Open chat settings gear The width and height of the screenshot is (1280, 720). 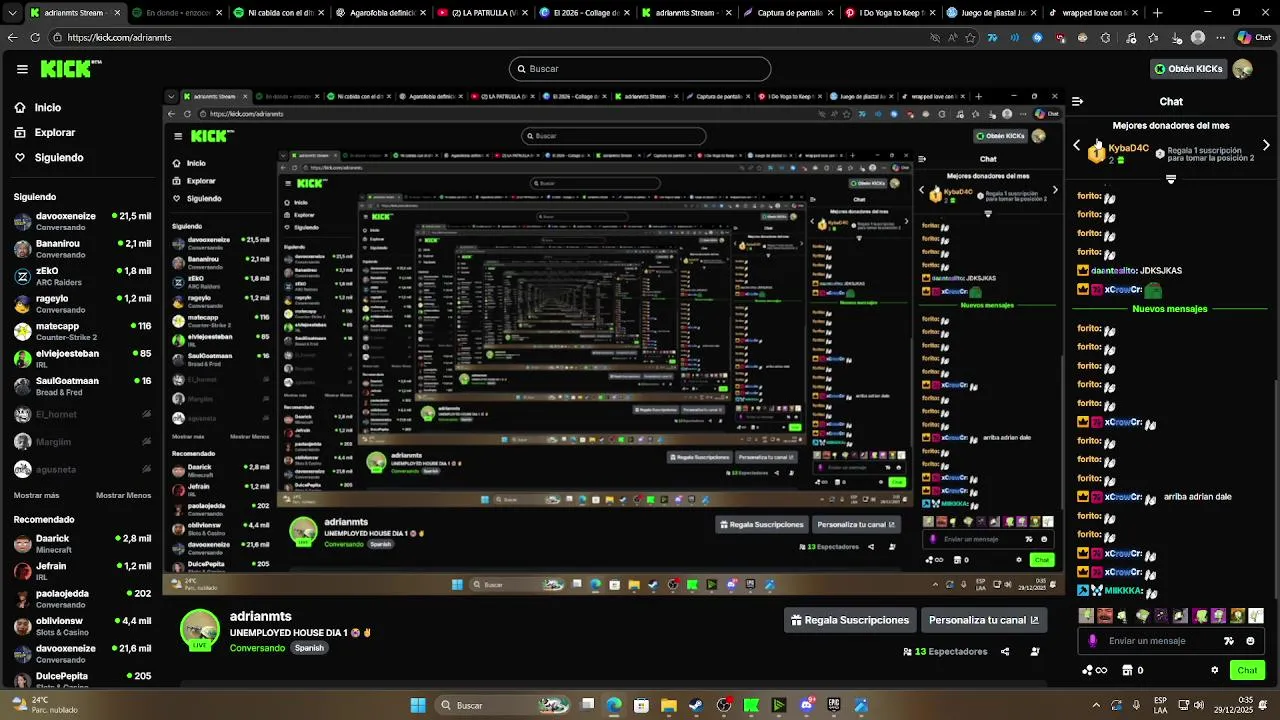coord(1215,670)
